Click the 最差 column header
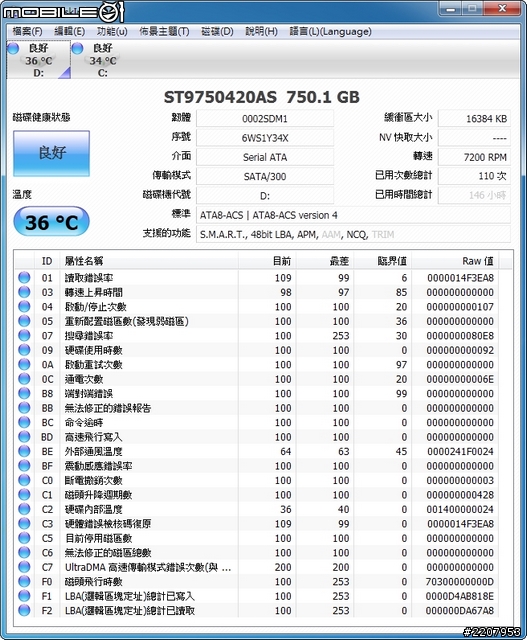The image size is (527, 640). click(x=325, y=261)
